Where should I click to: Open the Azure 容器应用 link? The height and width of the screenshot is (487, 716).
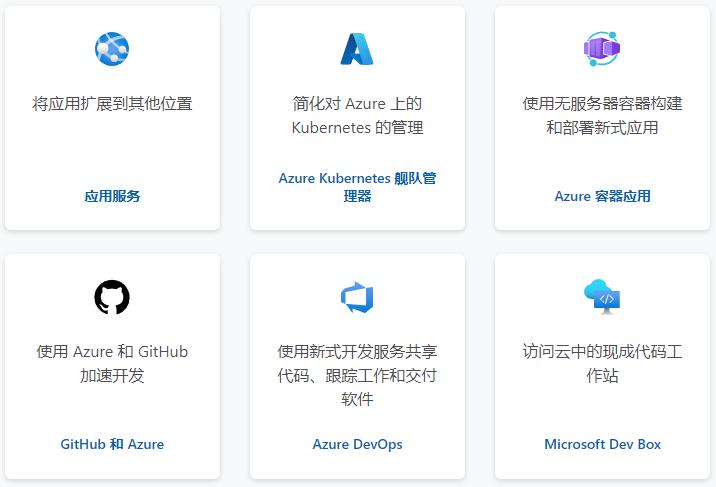coord(602,196)
